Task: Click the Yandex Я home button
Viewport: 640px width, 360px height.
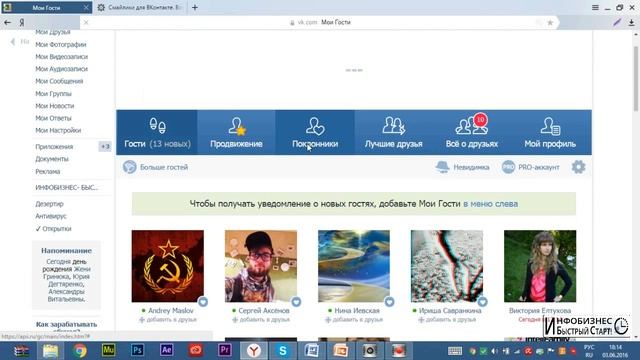Action: [22, 22]
